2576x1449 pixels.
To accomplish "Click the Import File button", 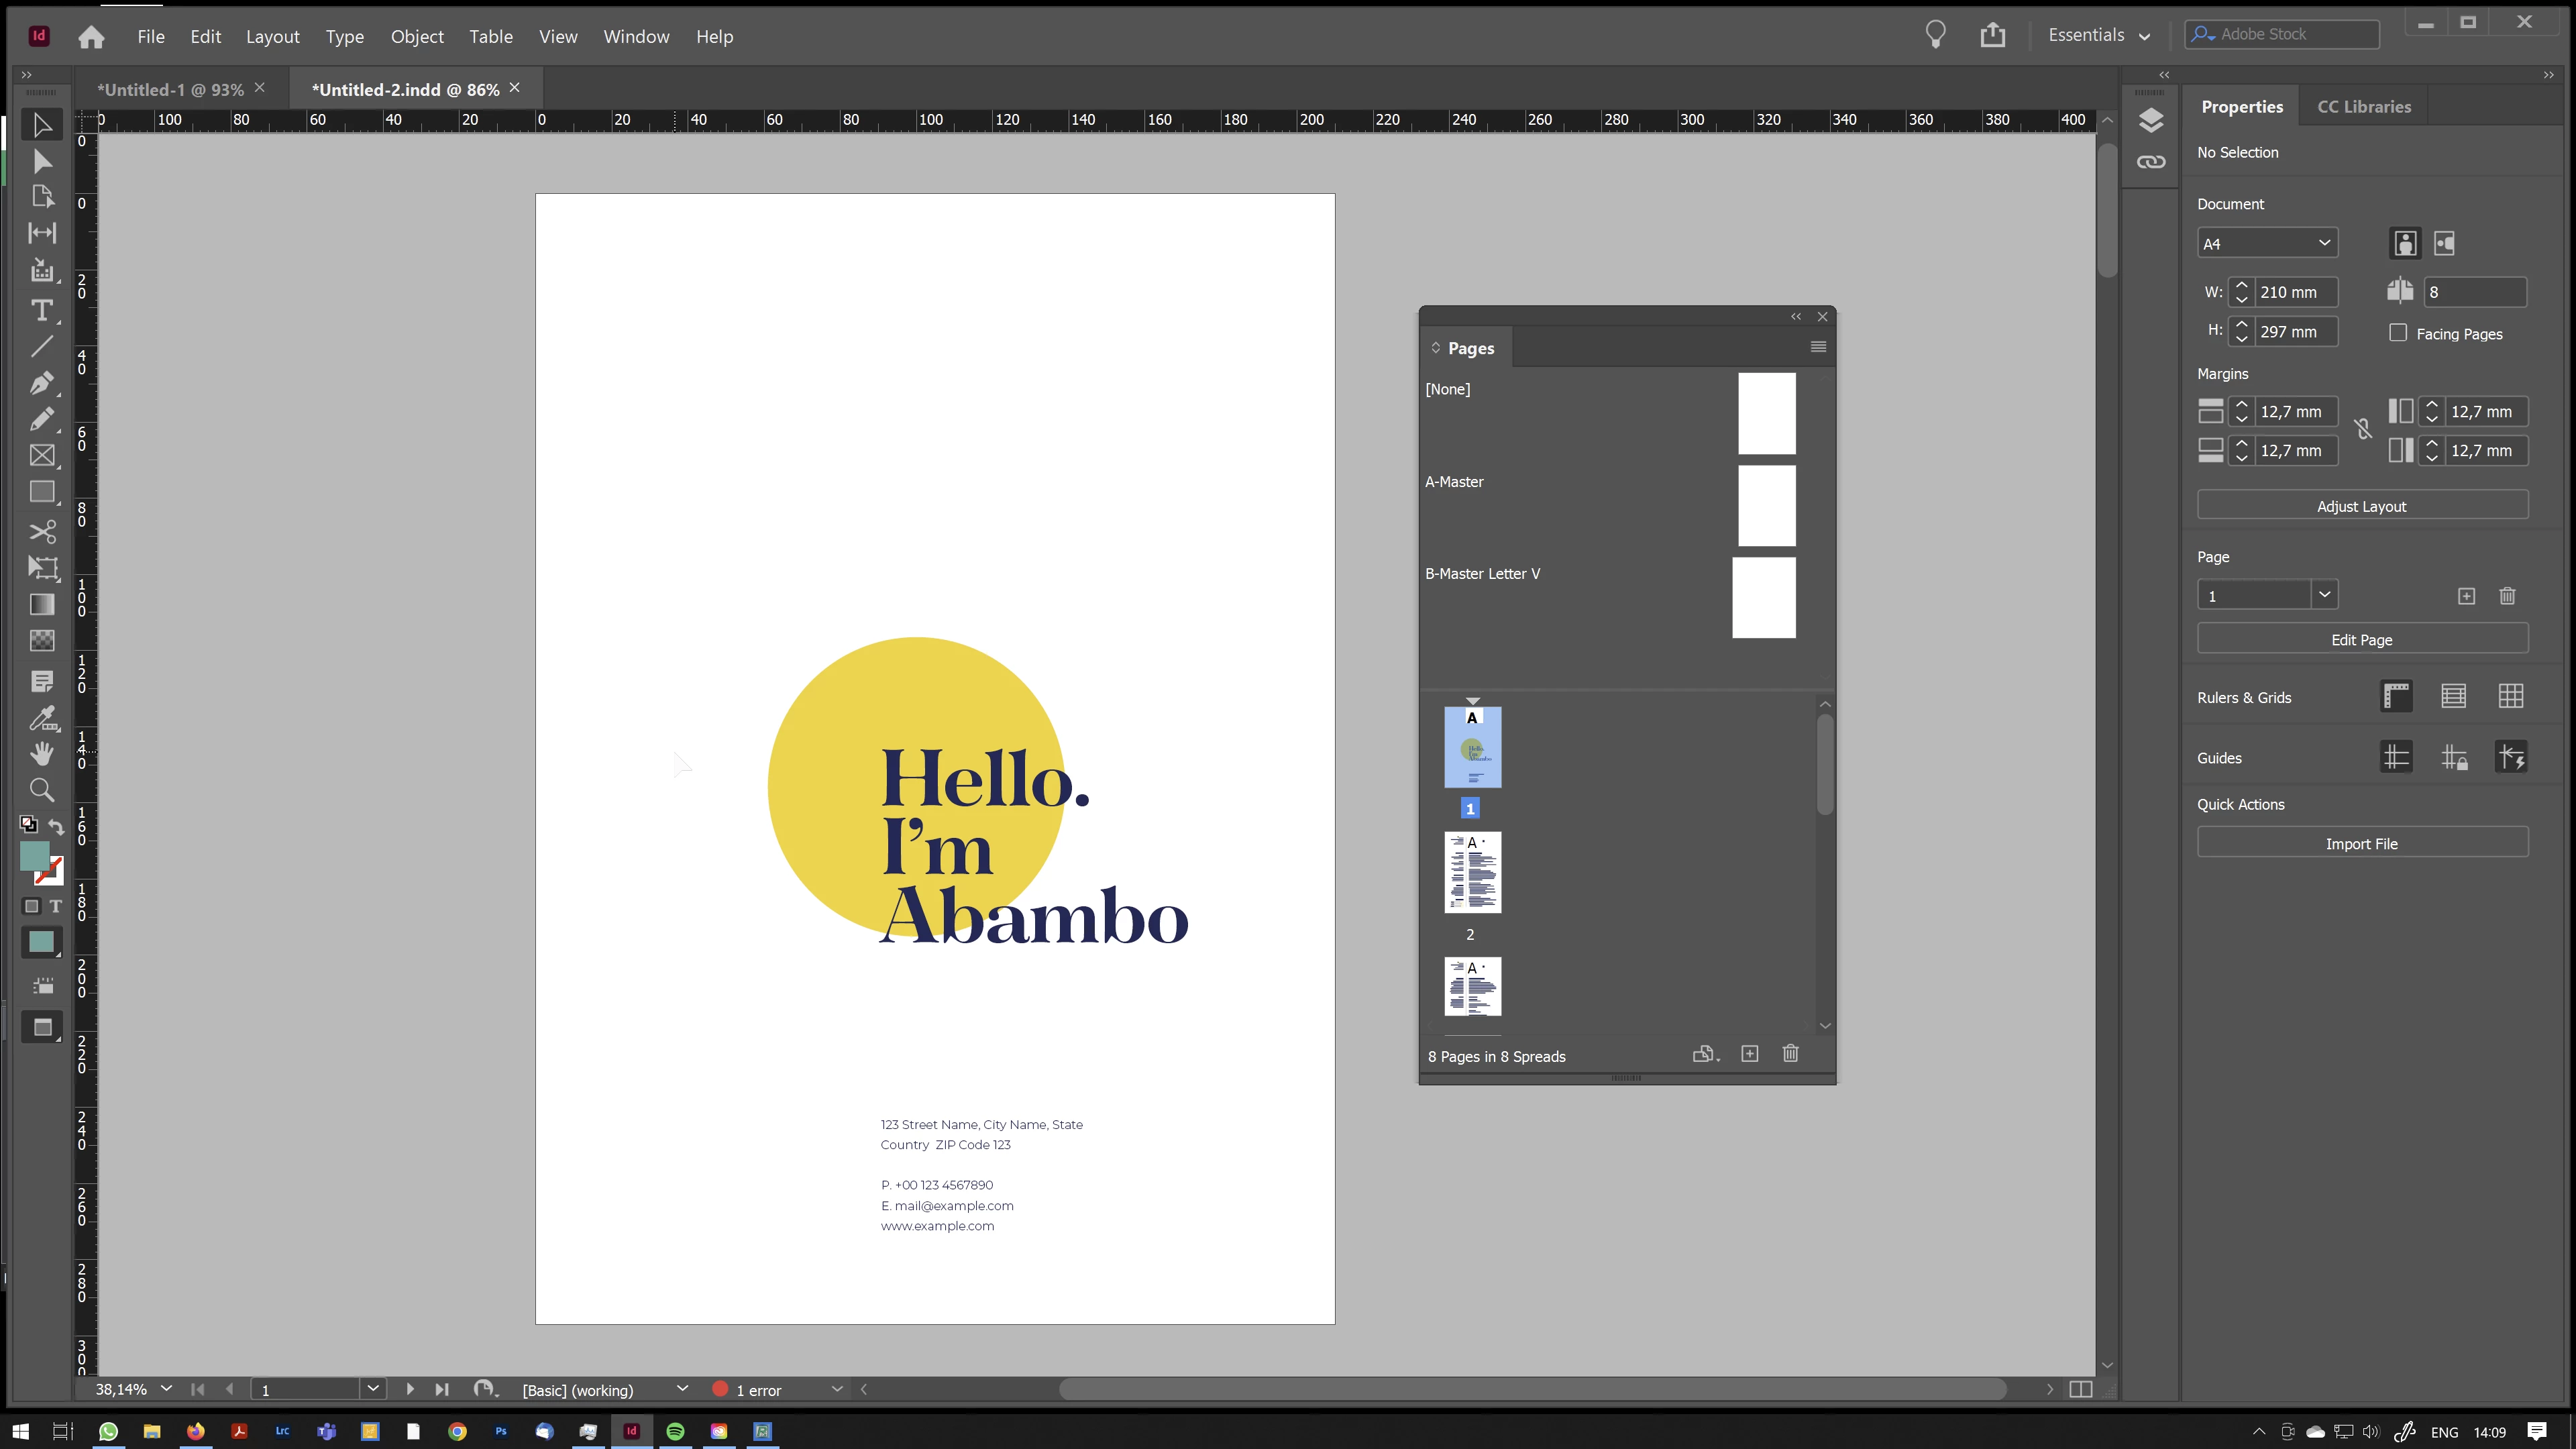I will pos(2361,843).
